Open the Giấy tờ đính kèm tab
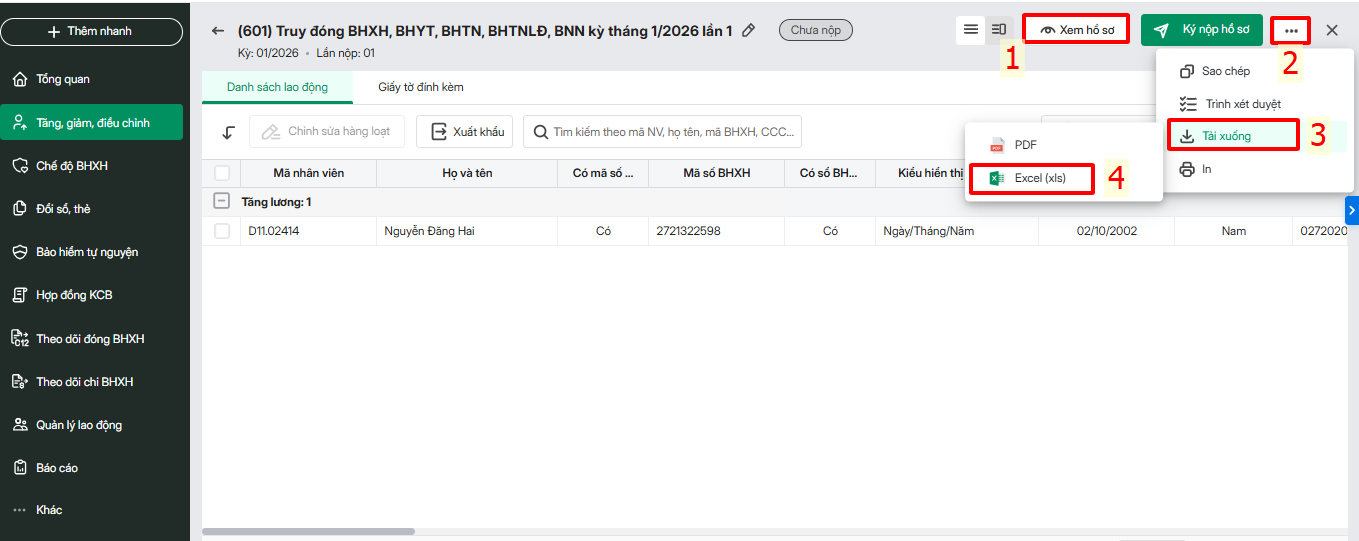This screenshot has height=541, width=1359. click(x=420, y=87)
